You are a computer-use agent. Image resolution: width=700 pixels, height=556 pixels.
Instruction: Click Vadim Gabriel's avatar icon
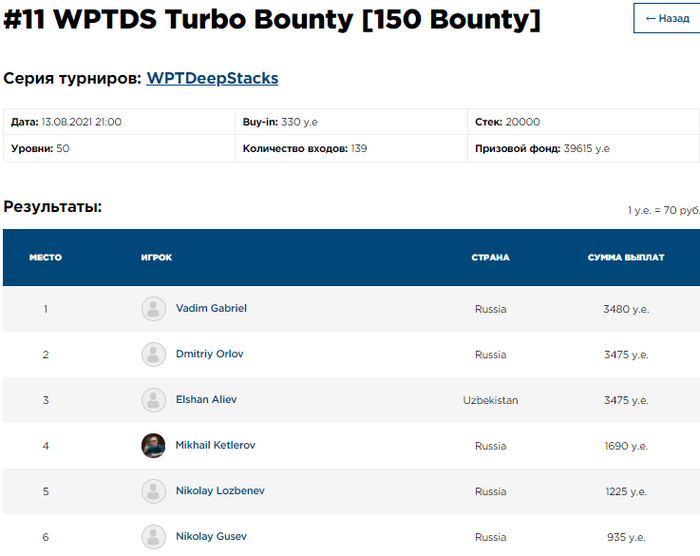pyautogui.click(x=153, y=308)
